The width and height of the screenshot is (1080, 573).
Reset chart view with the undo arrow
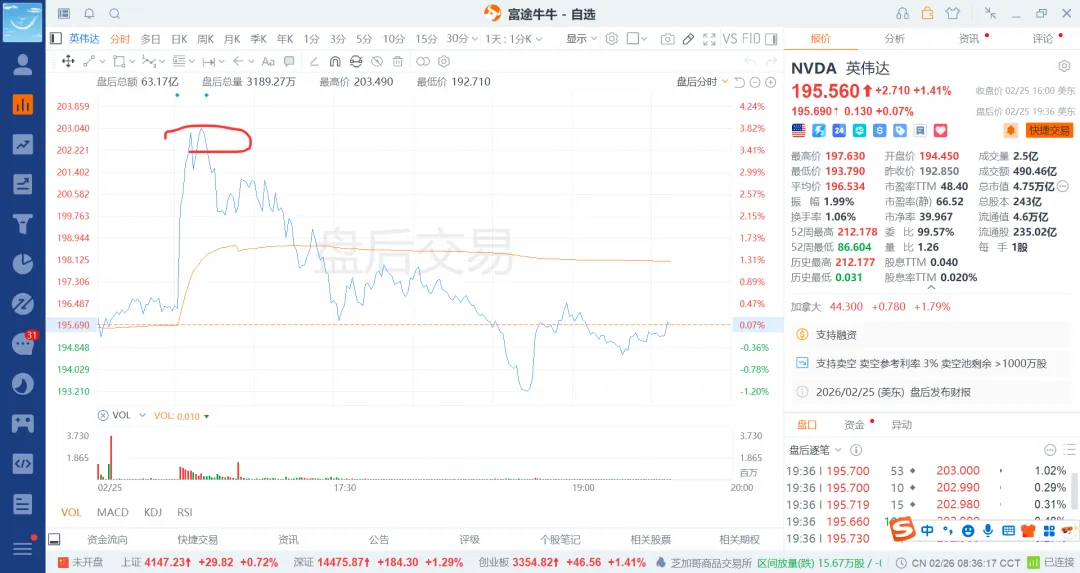[739, 82]
